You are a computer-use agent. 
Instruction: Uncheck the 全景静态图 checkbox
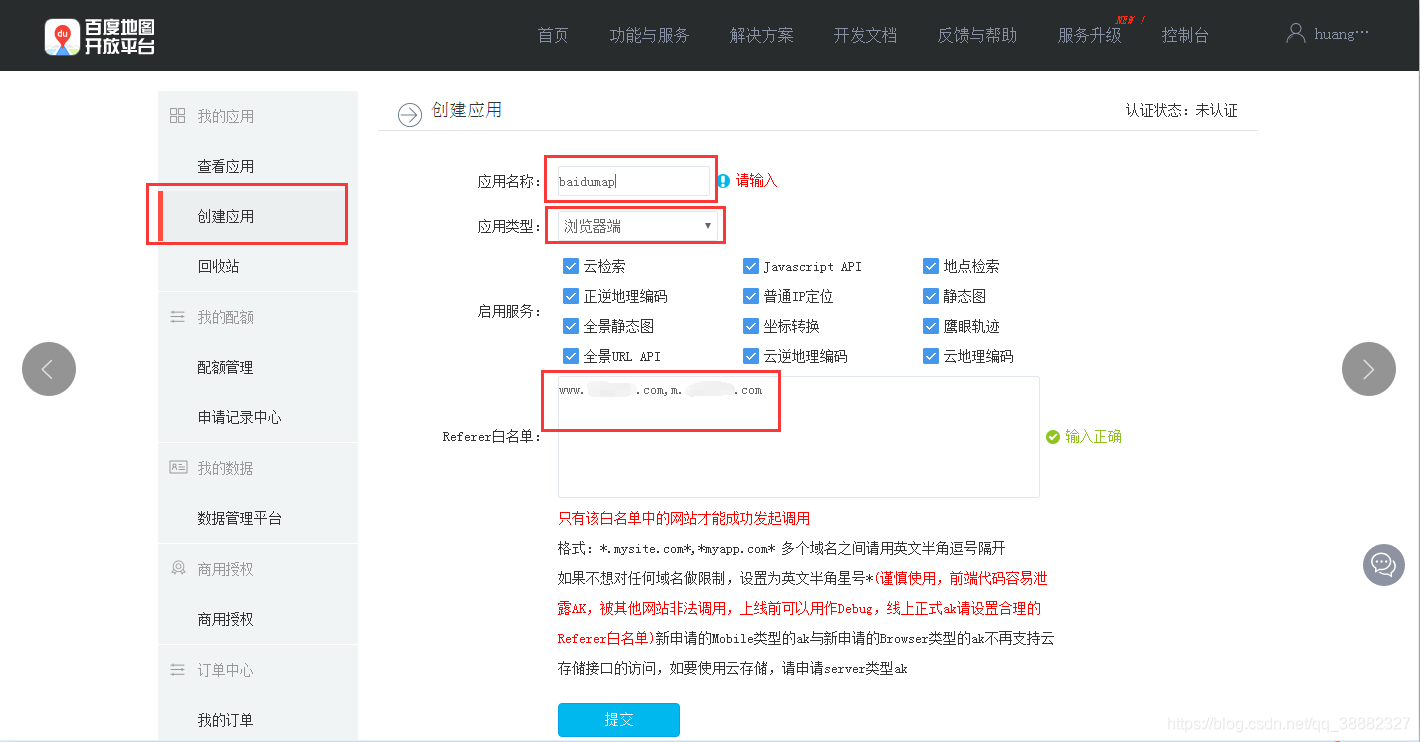(571, 326)
